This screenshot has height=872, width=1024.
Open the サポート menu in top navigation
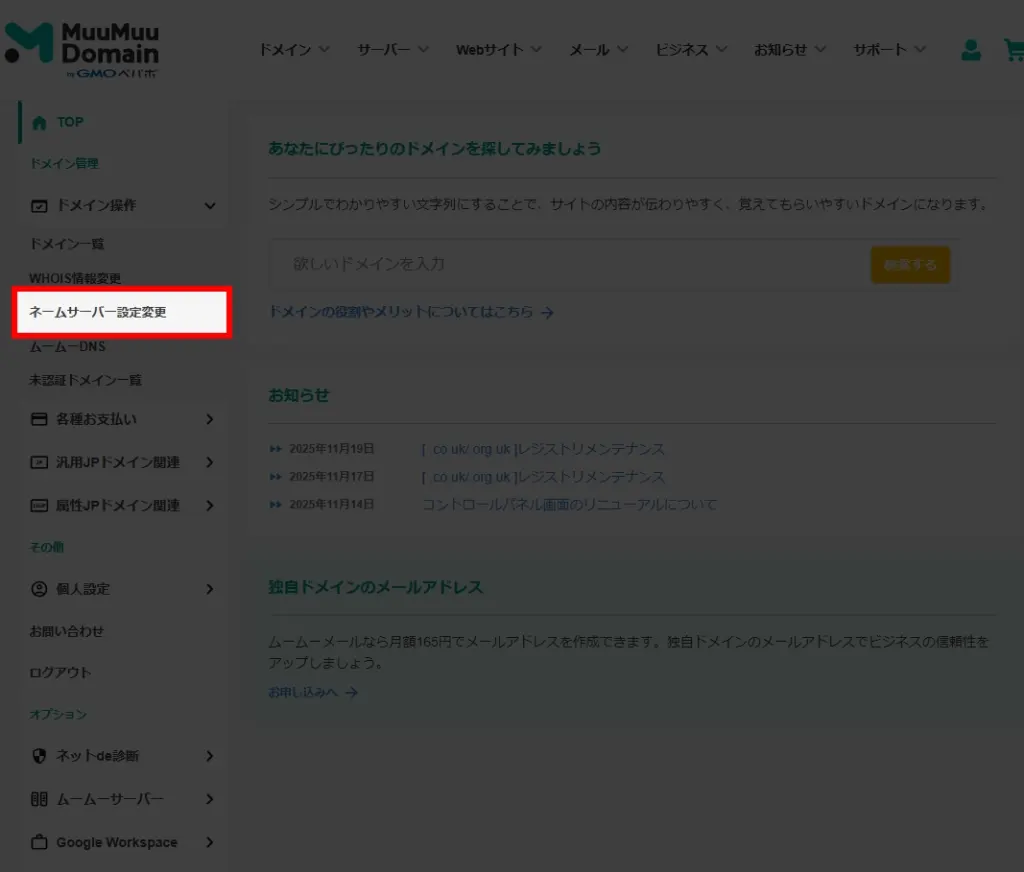click(889, 49)
